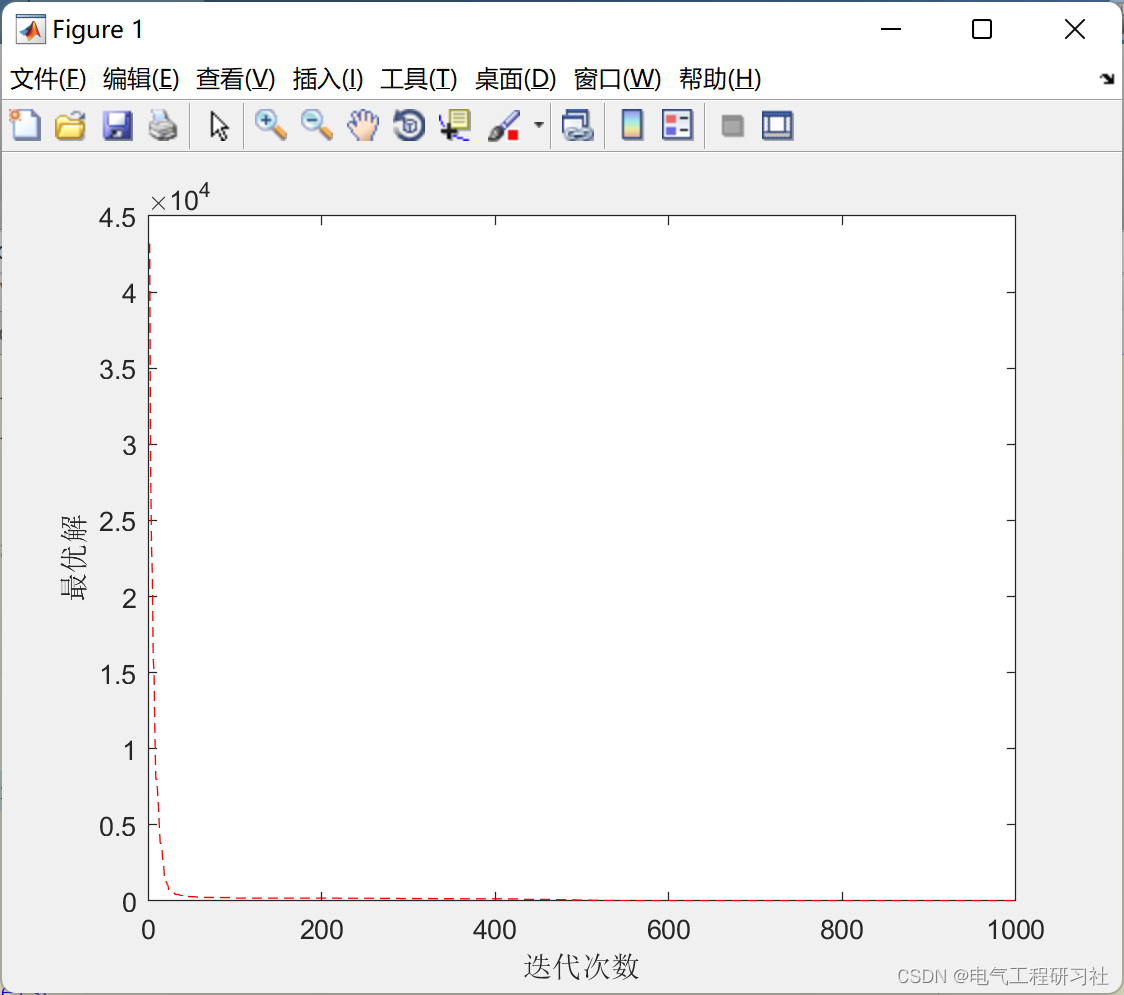Expand the brush color dropdown arrow
The width and height of the screenshot is (1124, 995).
coord(538,125)
